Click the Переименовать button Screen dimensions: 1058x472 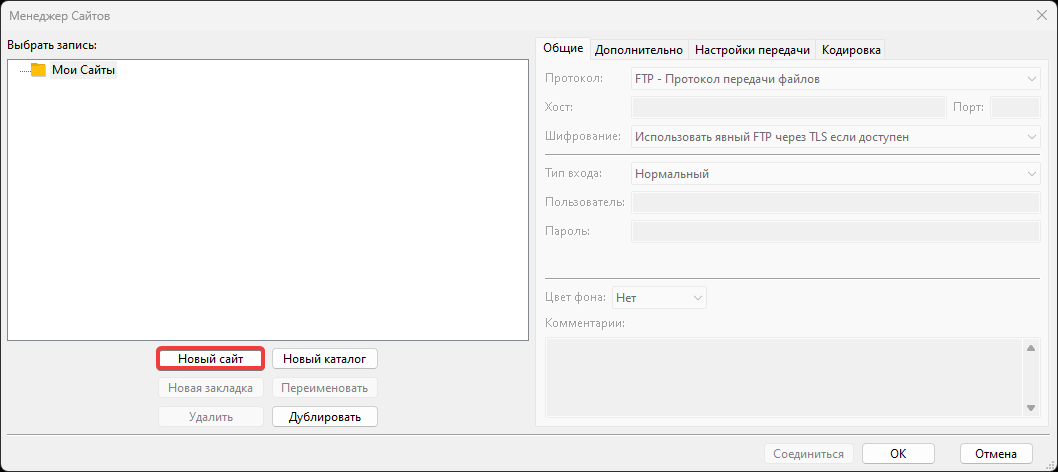[325, 388]
